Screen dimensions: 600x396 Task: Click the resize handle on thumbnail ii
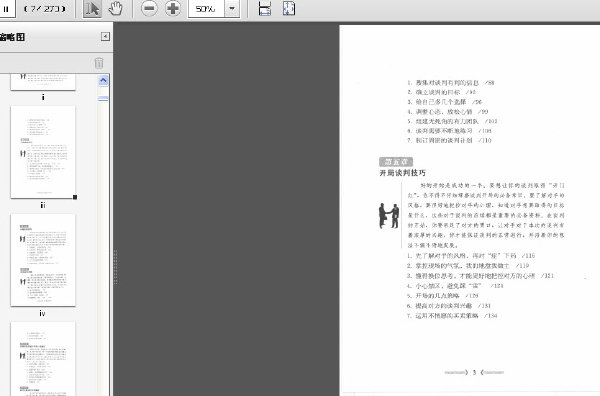75,197
